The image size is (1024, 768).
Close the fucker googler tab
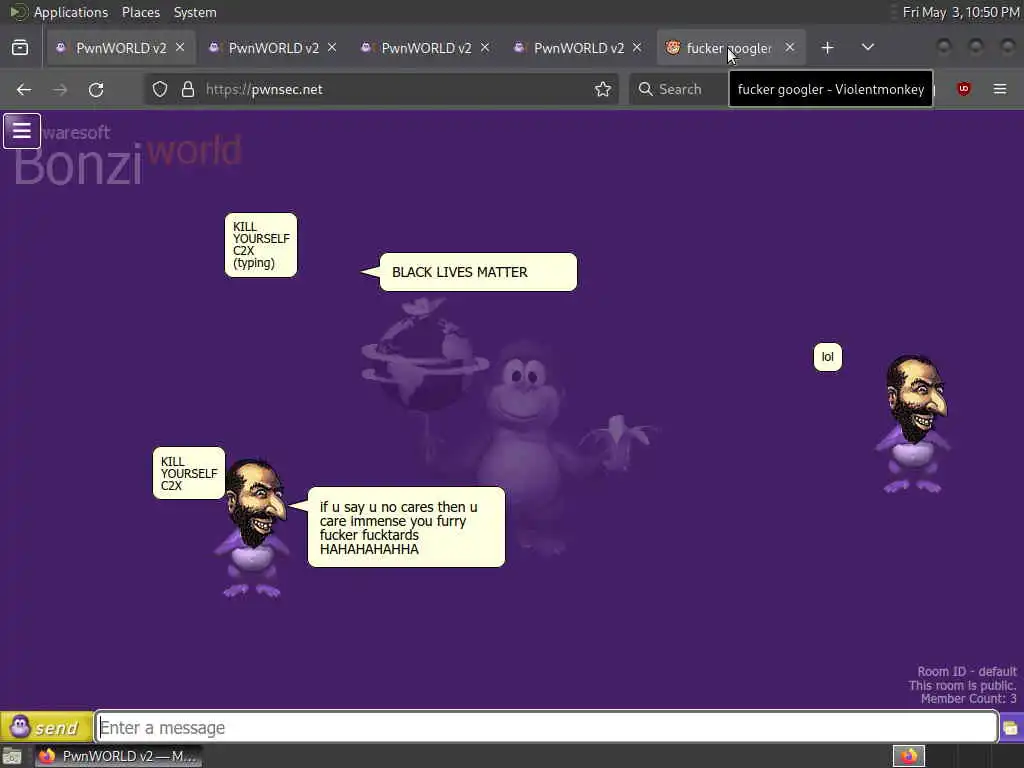790,48
